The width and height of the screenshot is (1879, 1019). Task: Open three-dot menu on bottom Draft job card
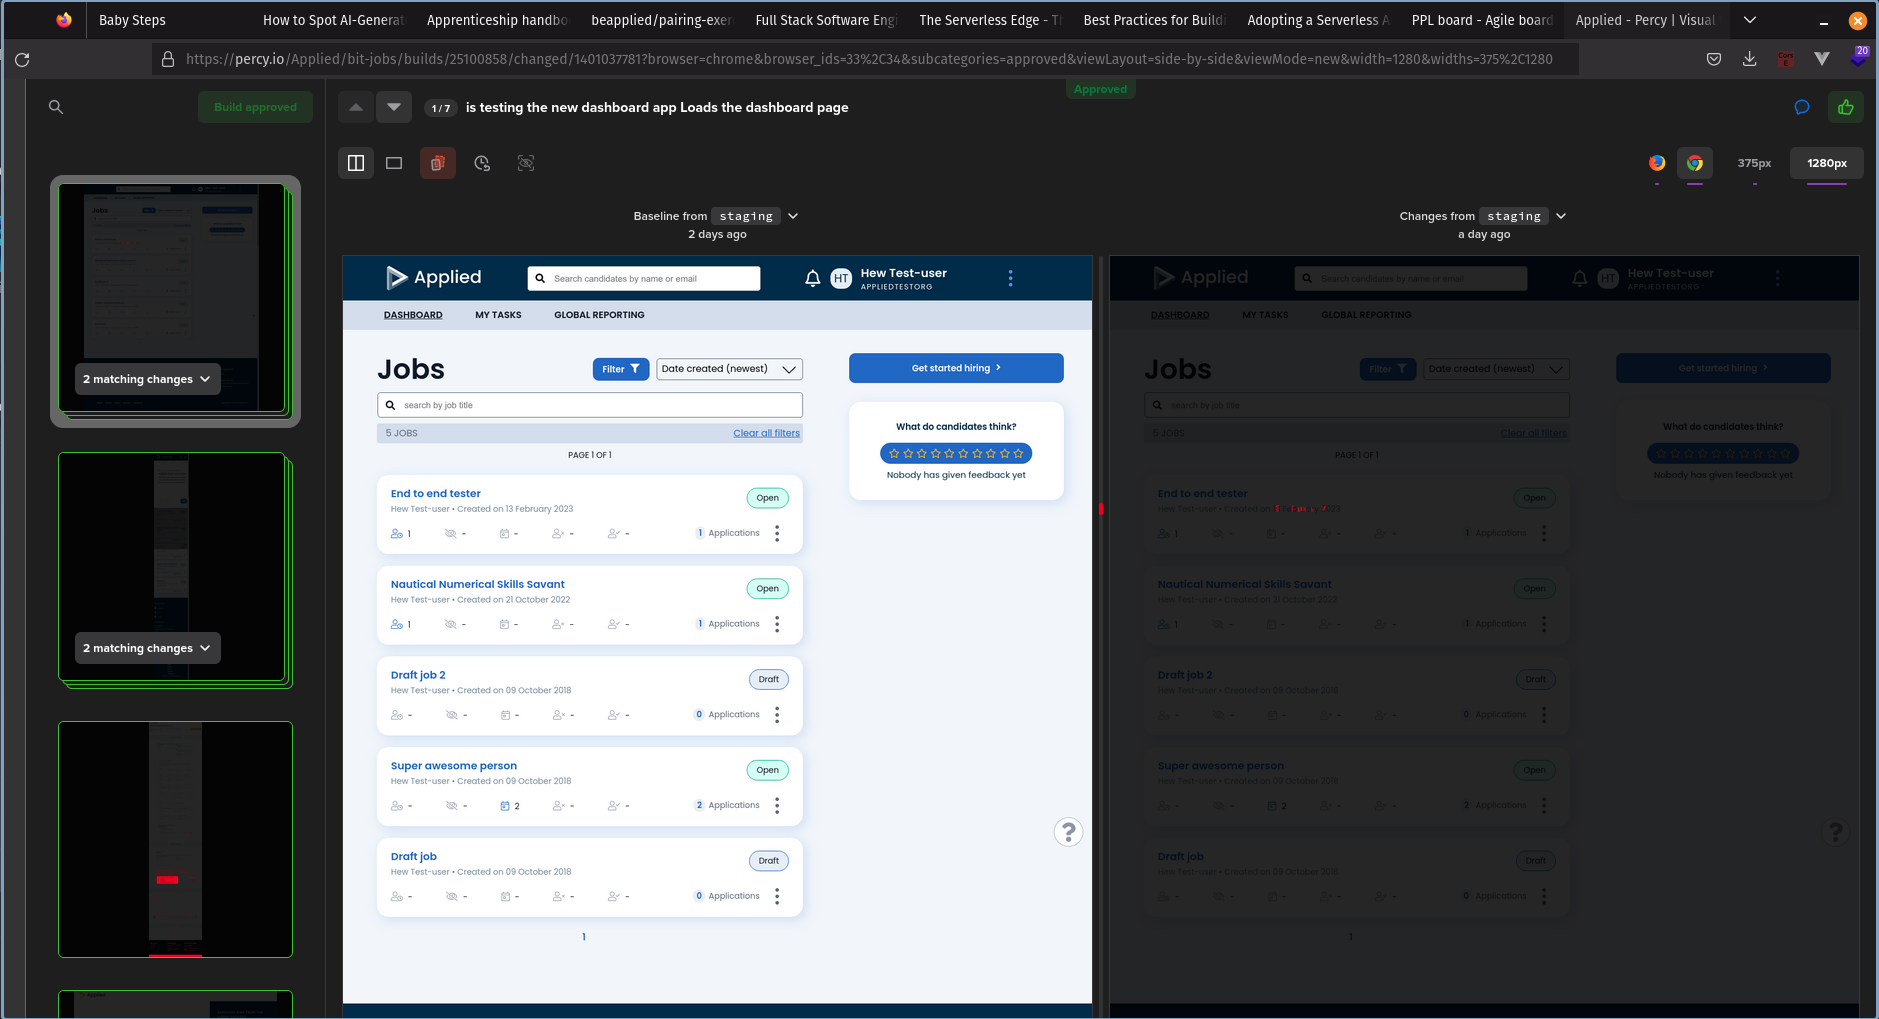(x=777, y=897)
